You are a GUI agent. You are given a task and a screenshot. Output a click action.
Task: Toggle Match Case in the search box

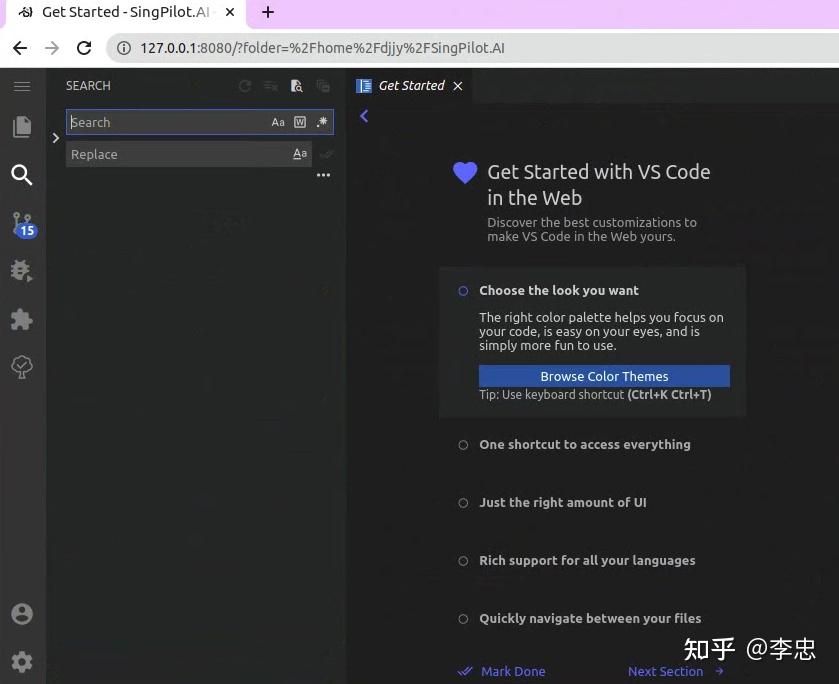tap(278, 121)
